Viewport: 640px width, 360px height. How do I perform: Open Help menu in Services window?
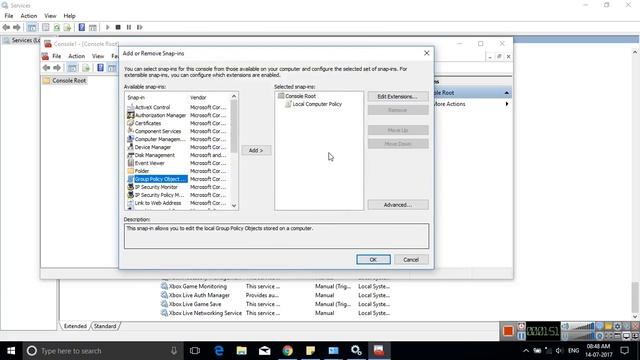tap(69, 16)
